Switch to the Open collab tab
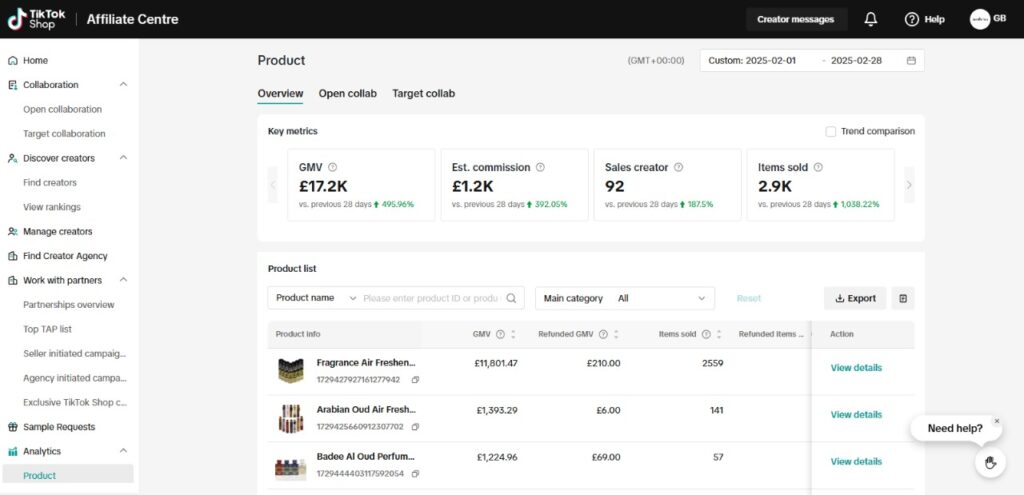Image resolution: width=1024 pixels, height=495 pixels. pos(347,93)
